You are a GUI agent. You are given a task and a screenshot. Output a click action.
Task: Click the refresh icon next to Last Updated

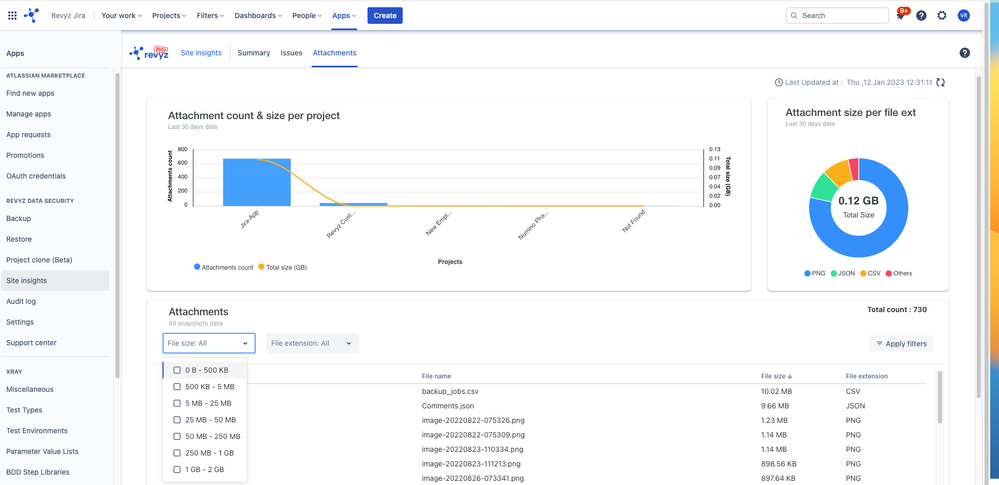[x=940, y=82]
